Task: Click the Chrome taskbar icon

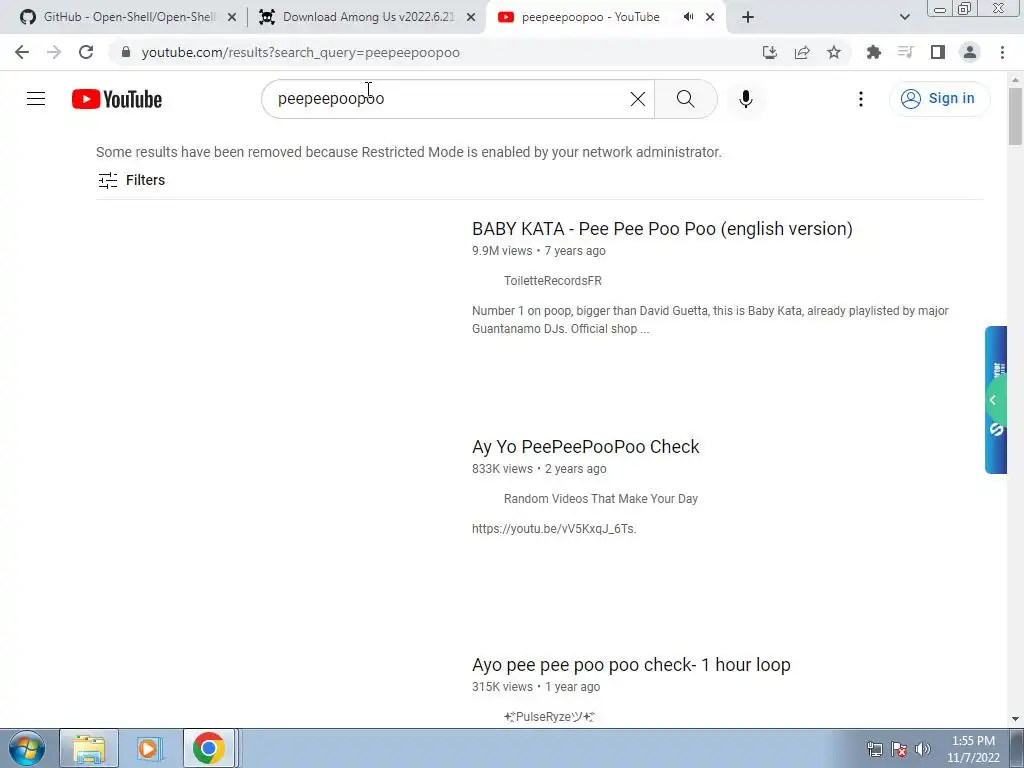Action: (208, 748)
